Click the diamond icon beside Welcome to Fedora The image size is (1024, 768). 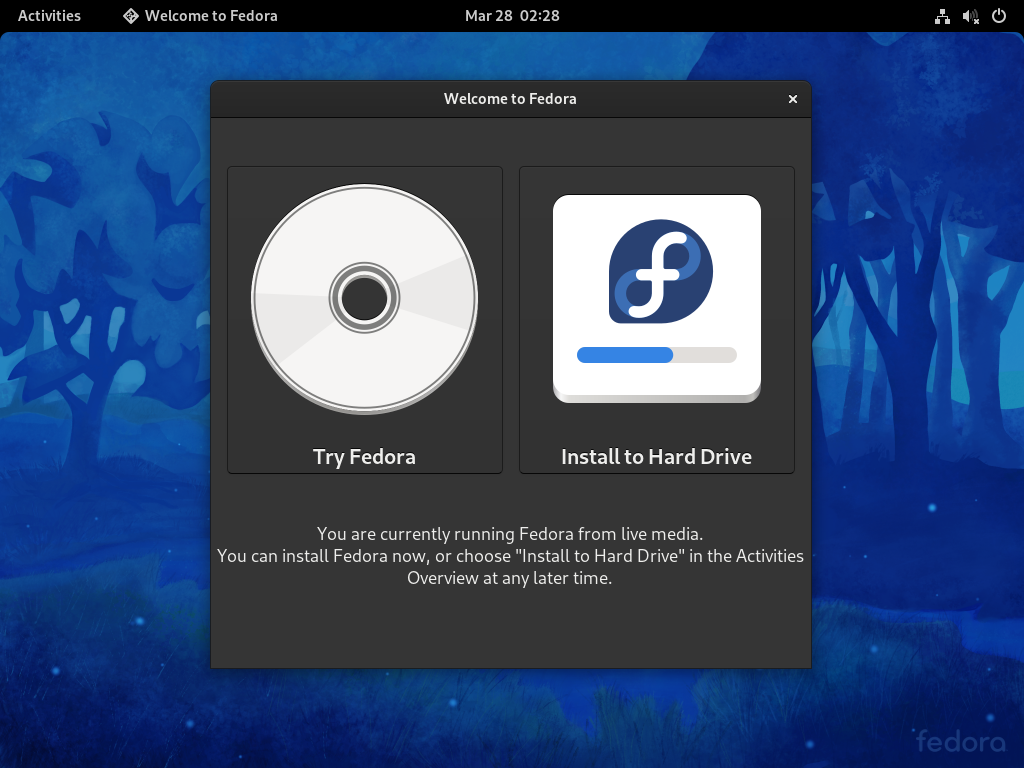[130, 16]
